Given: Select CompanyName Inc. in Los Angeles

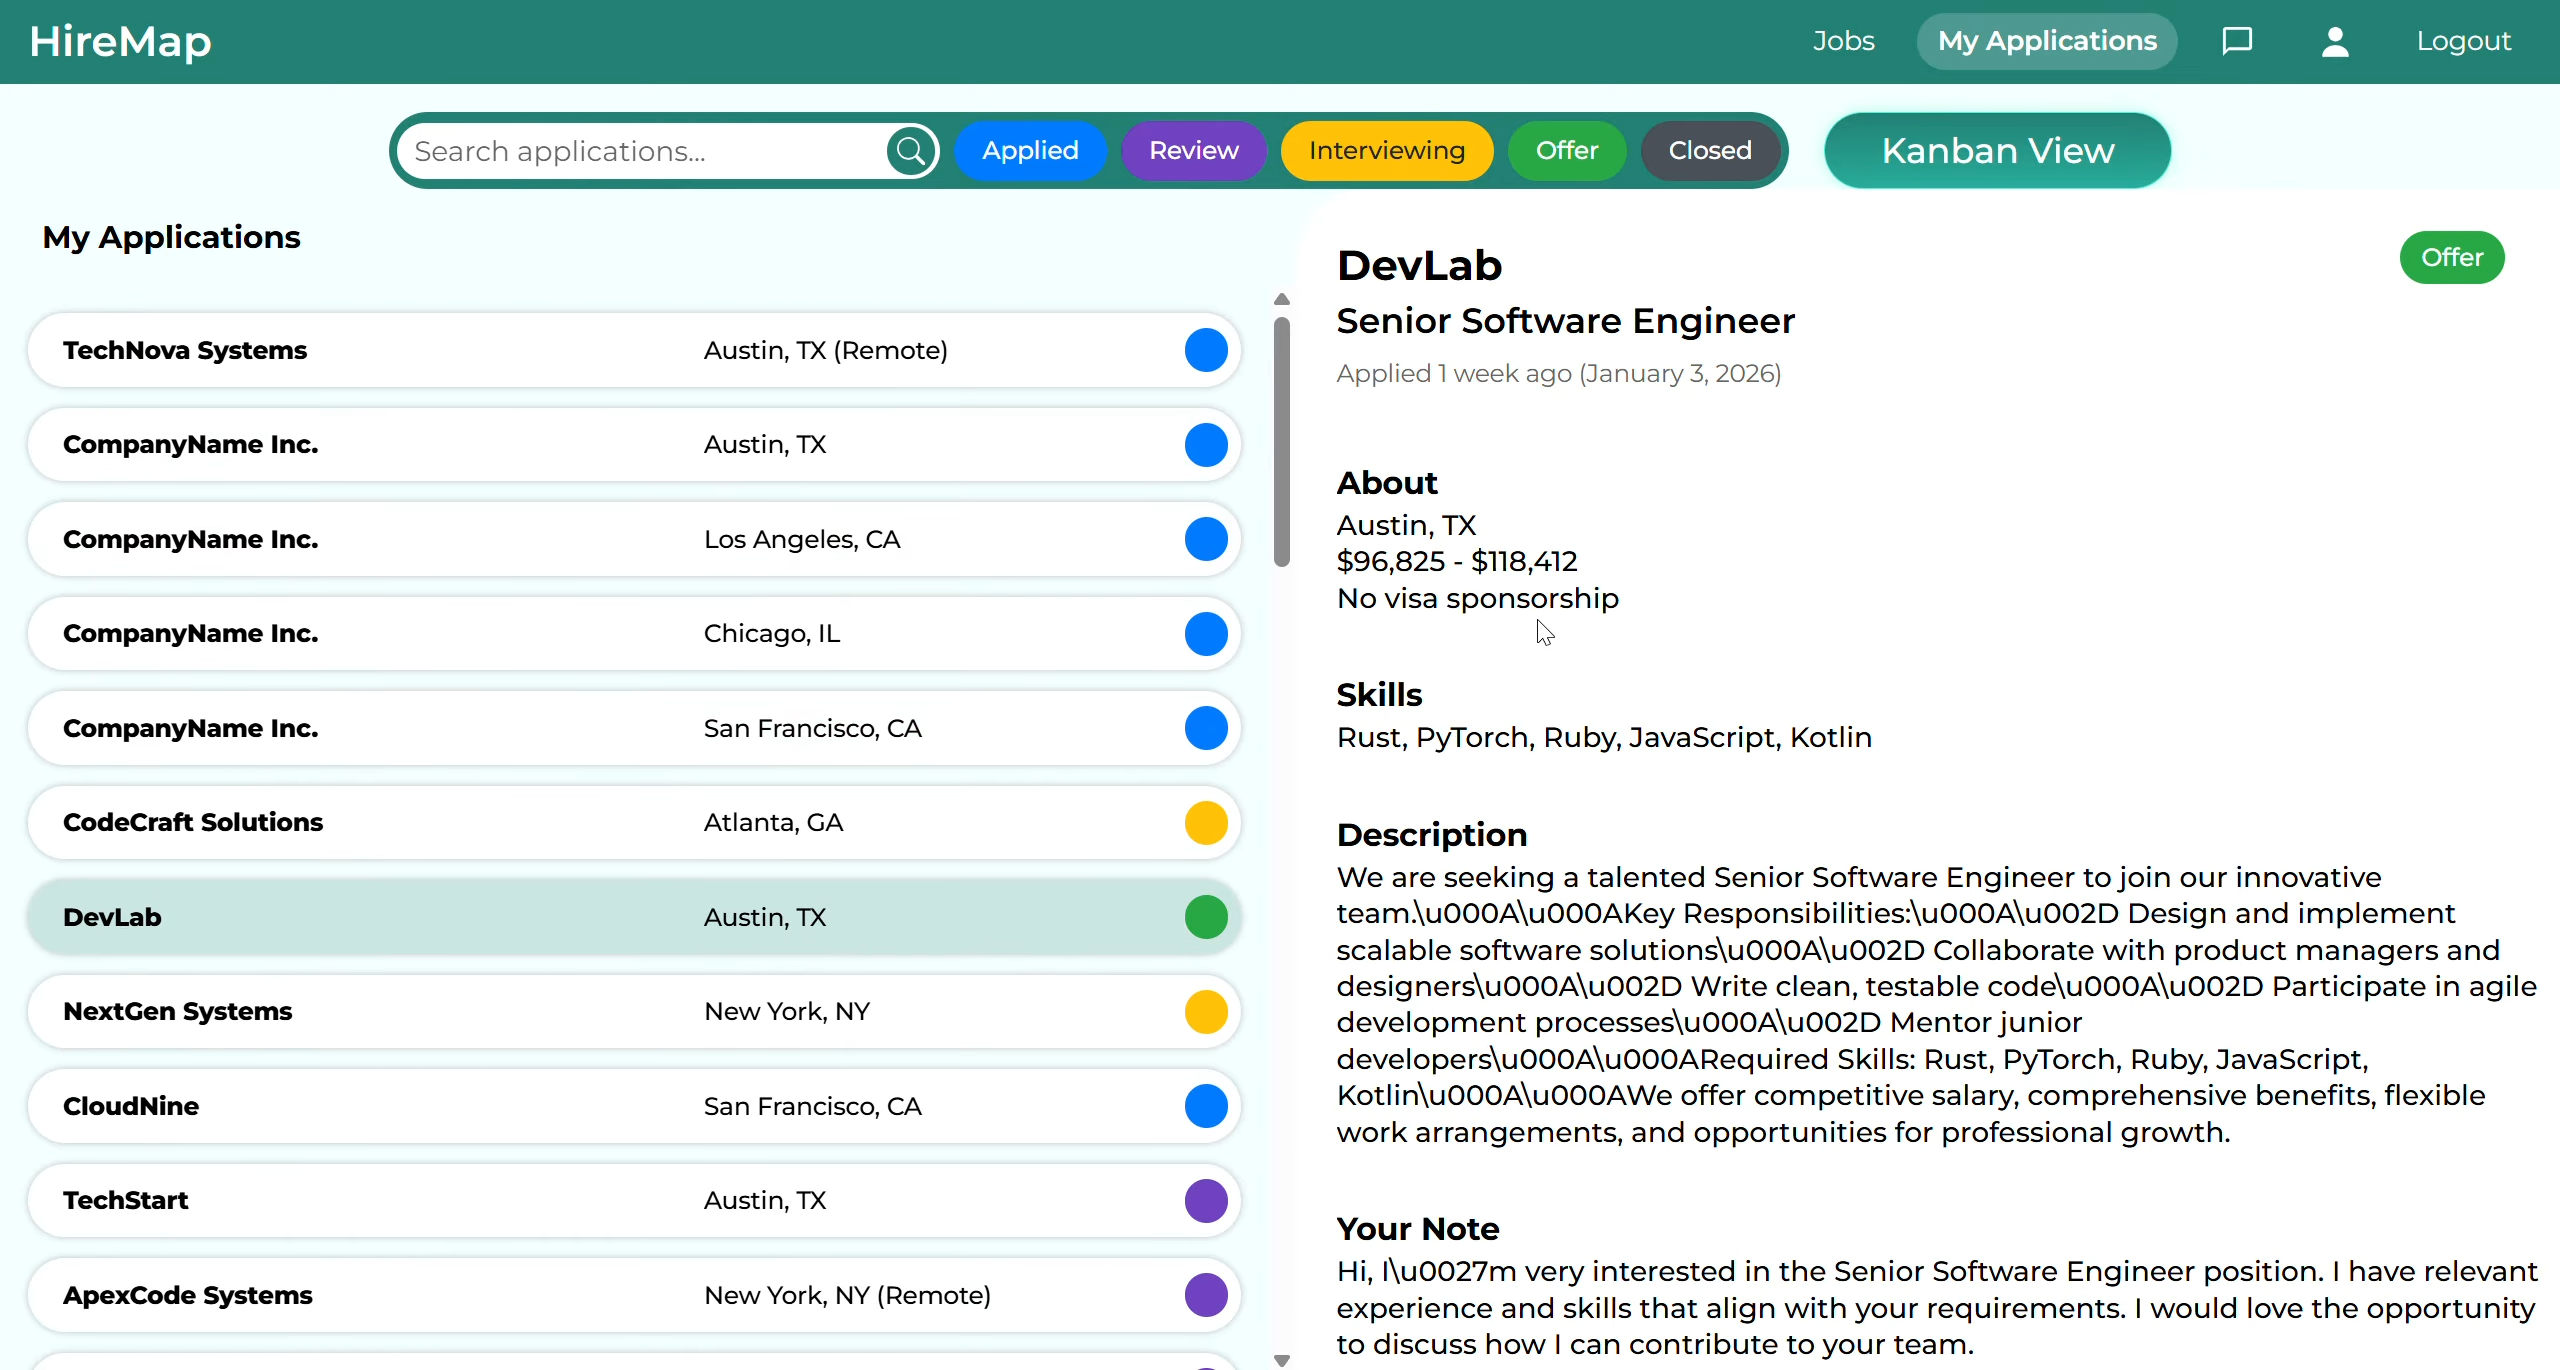Looking at the screenshot, I should 634,539.
